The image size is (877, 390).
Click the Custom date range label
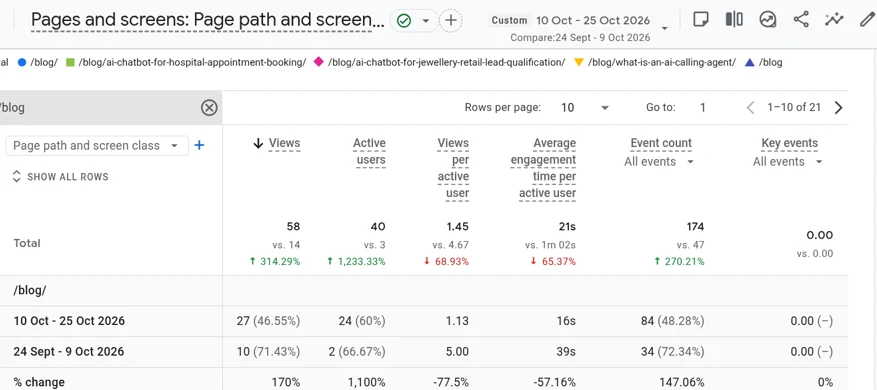510,20
